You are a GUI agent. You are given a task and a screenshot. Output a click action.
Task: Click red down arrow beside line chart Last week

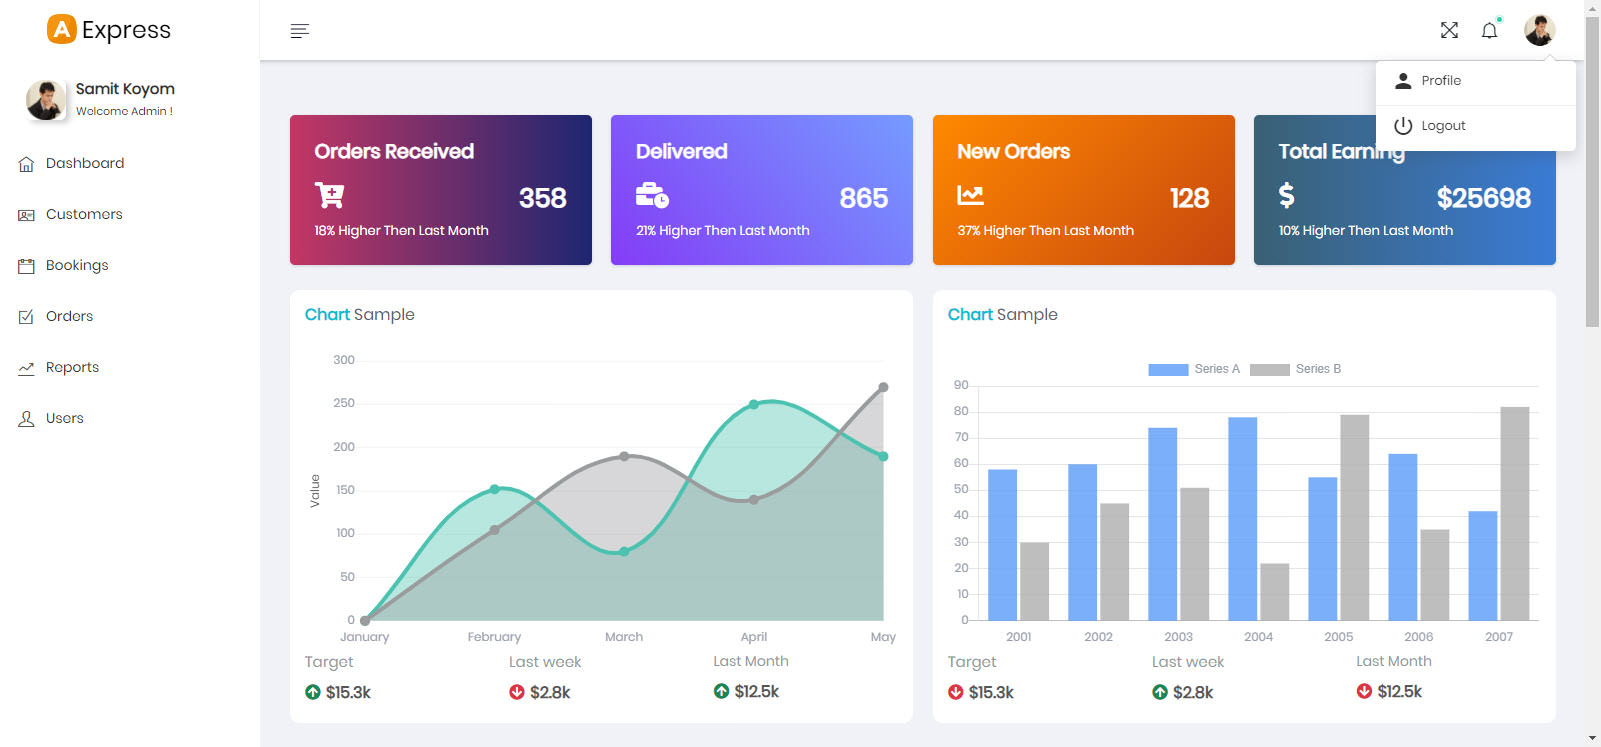(x=517, y=692)
